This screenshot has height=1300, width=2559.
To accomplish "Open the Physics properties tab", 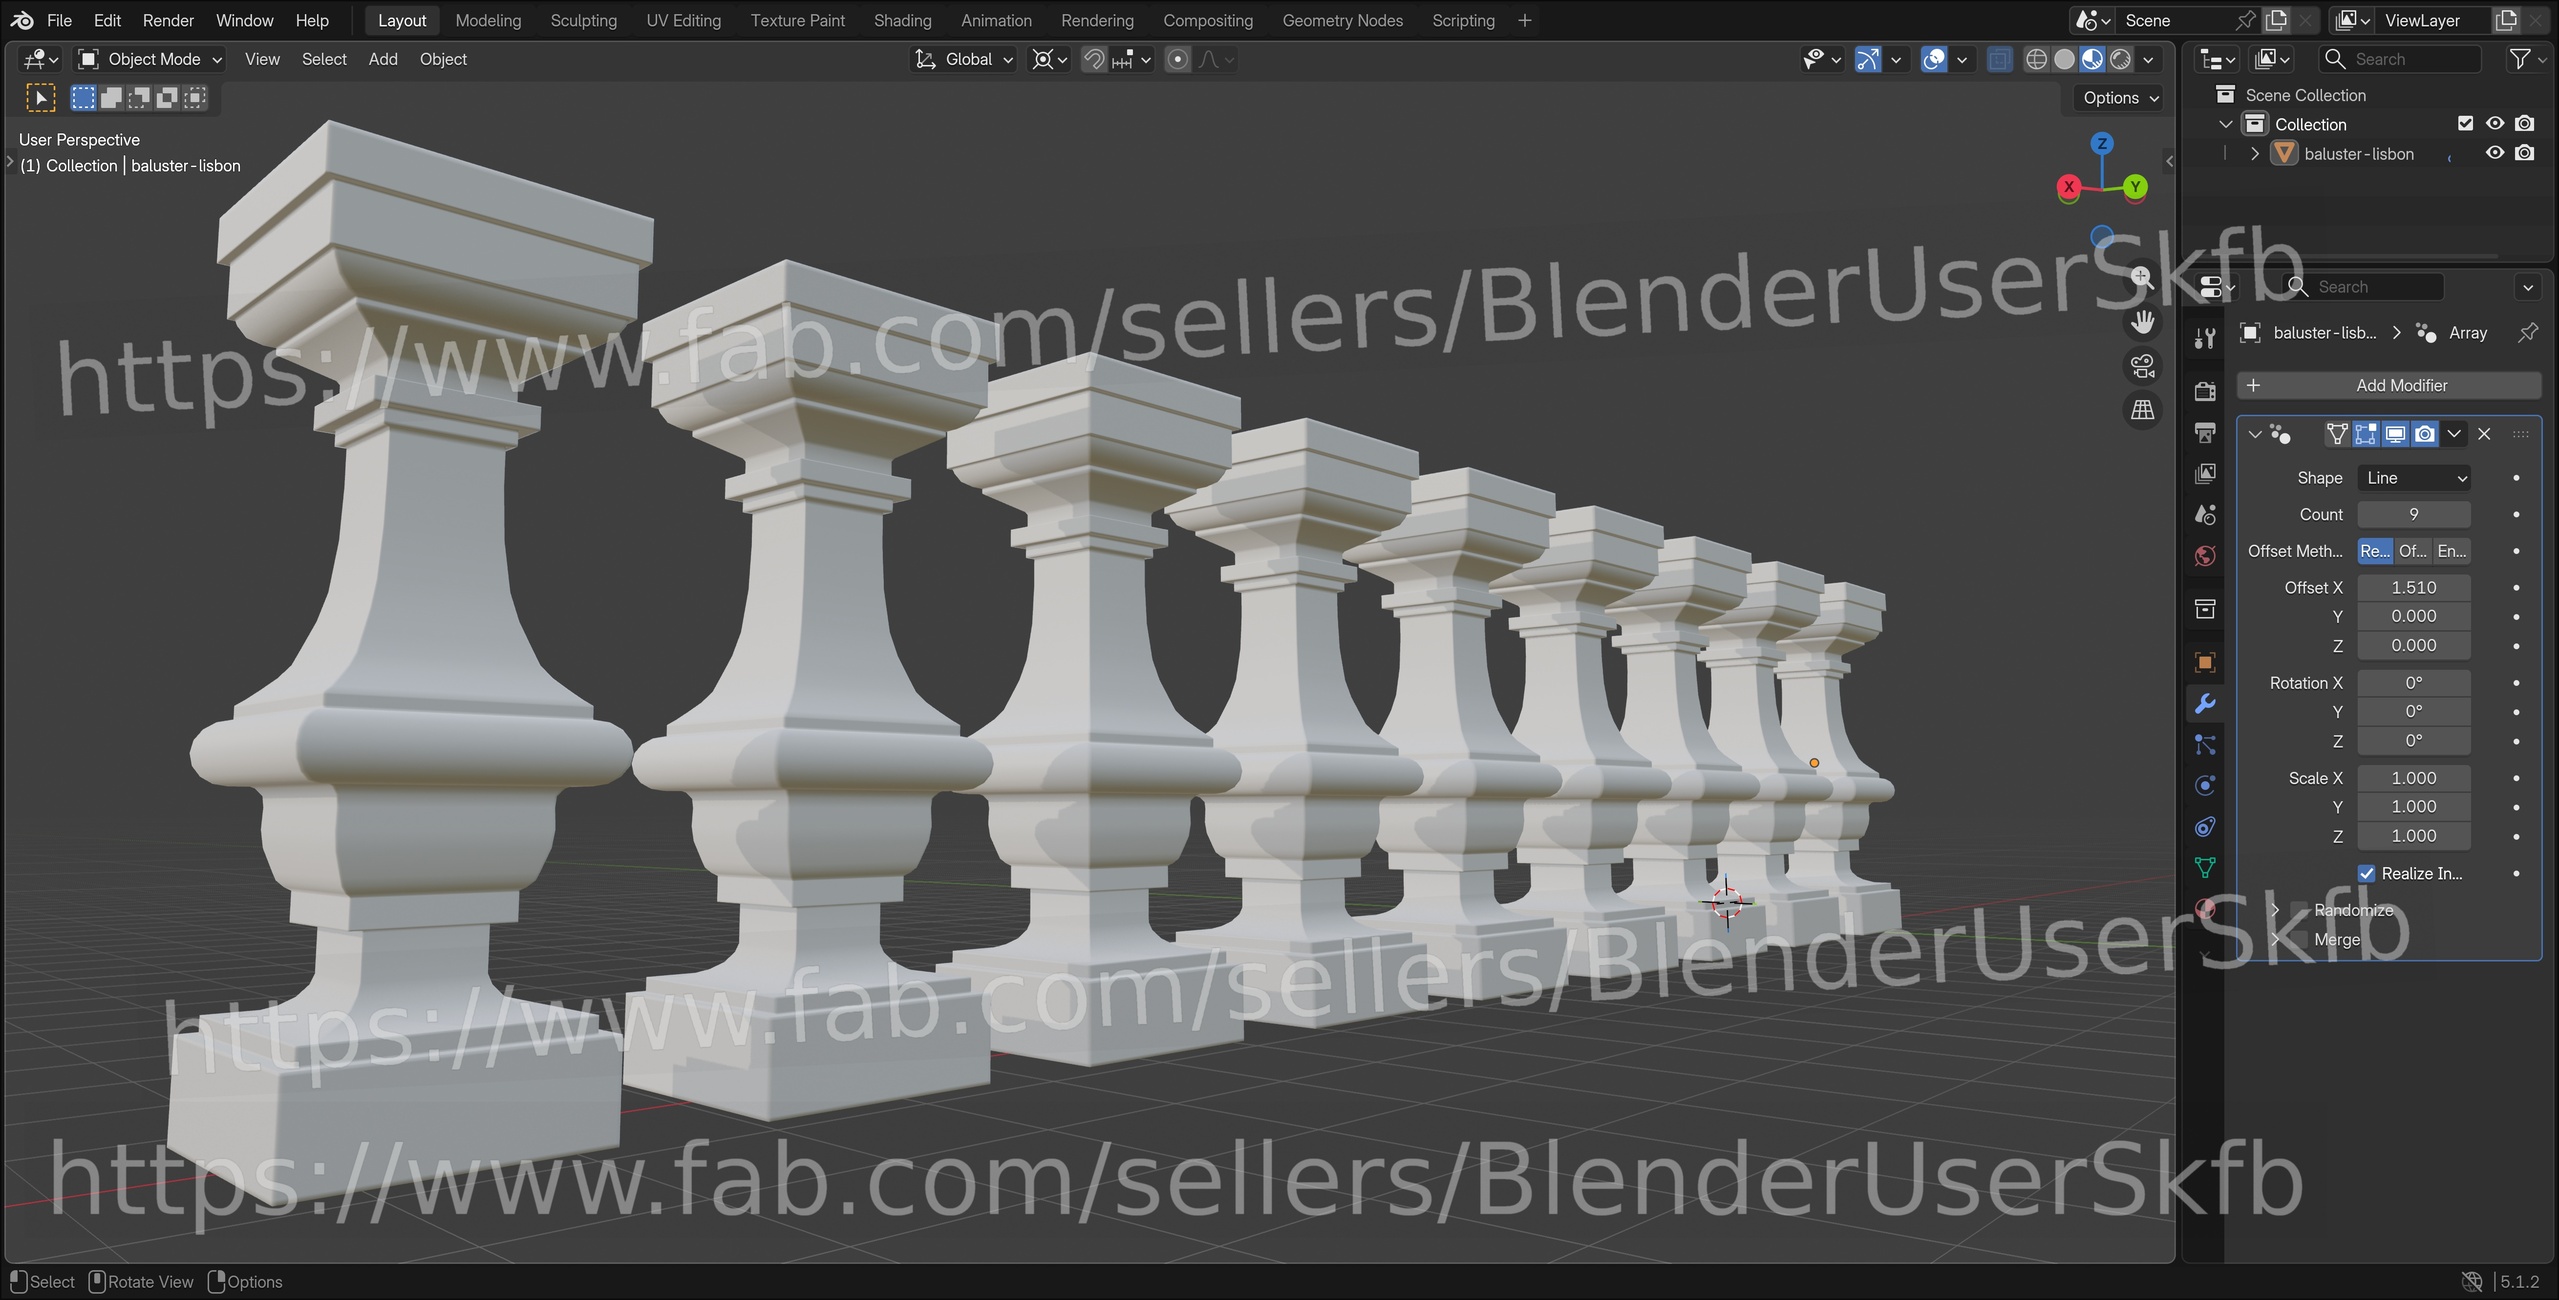I will (2205, 785).
